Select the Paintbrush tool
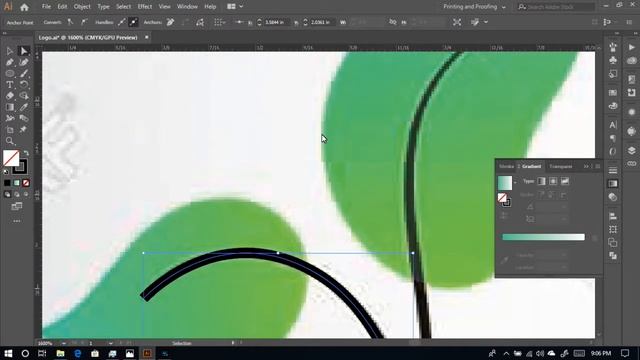 tap(24, 73)
